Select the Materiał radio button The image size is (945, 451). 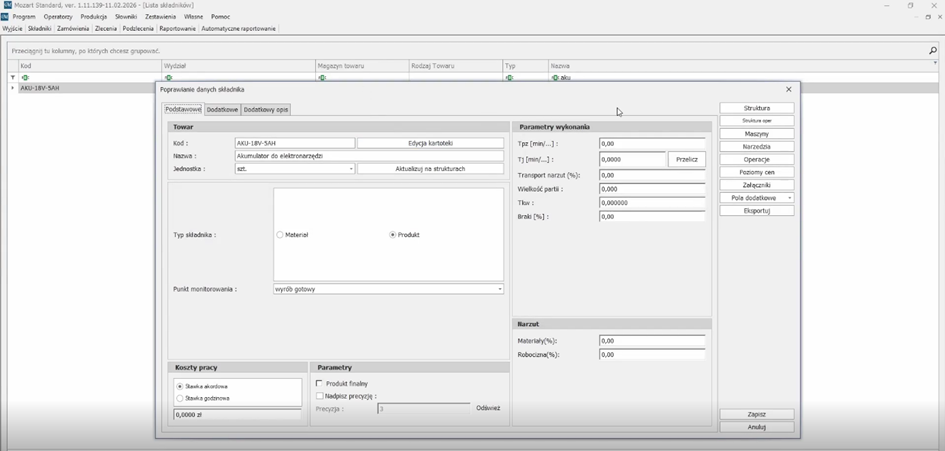[280, 235]
